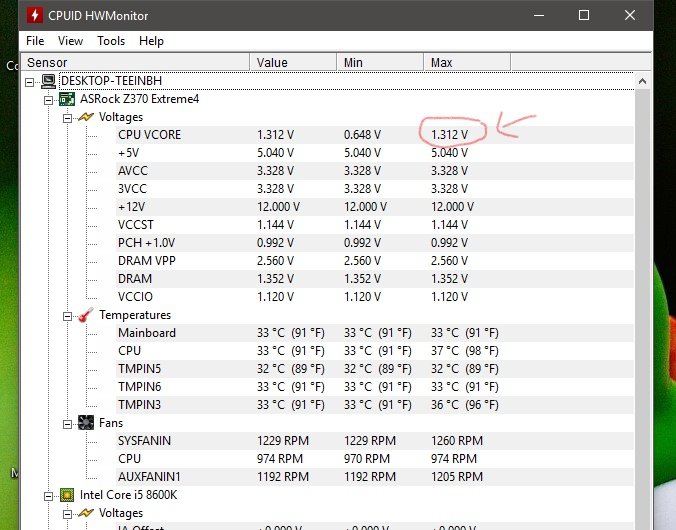The height and width of the screenshot is (530, 676).
Task: Select the AUXFANIN1 fan row
Action: point(374,477)
